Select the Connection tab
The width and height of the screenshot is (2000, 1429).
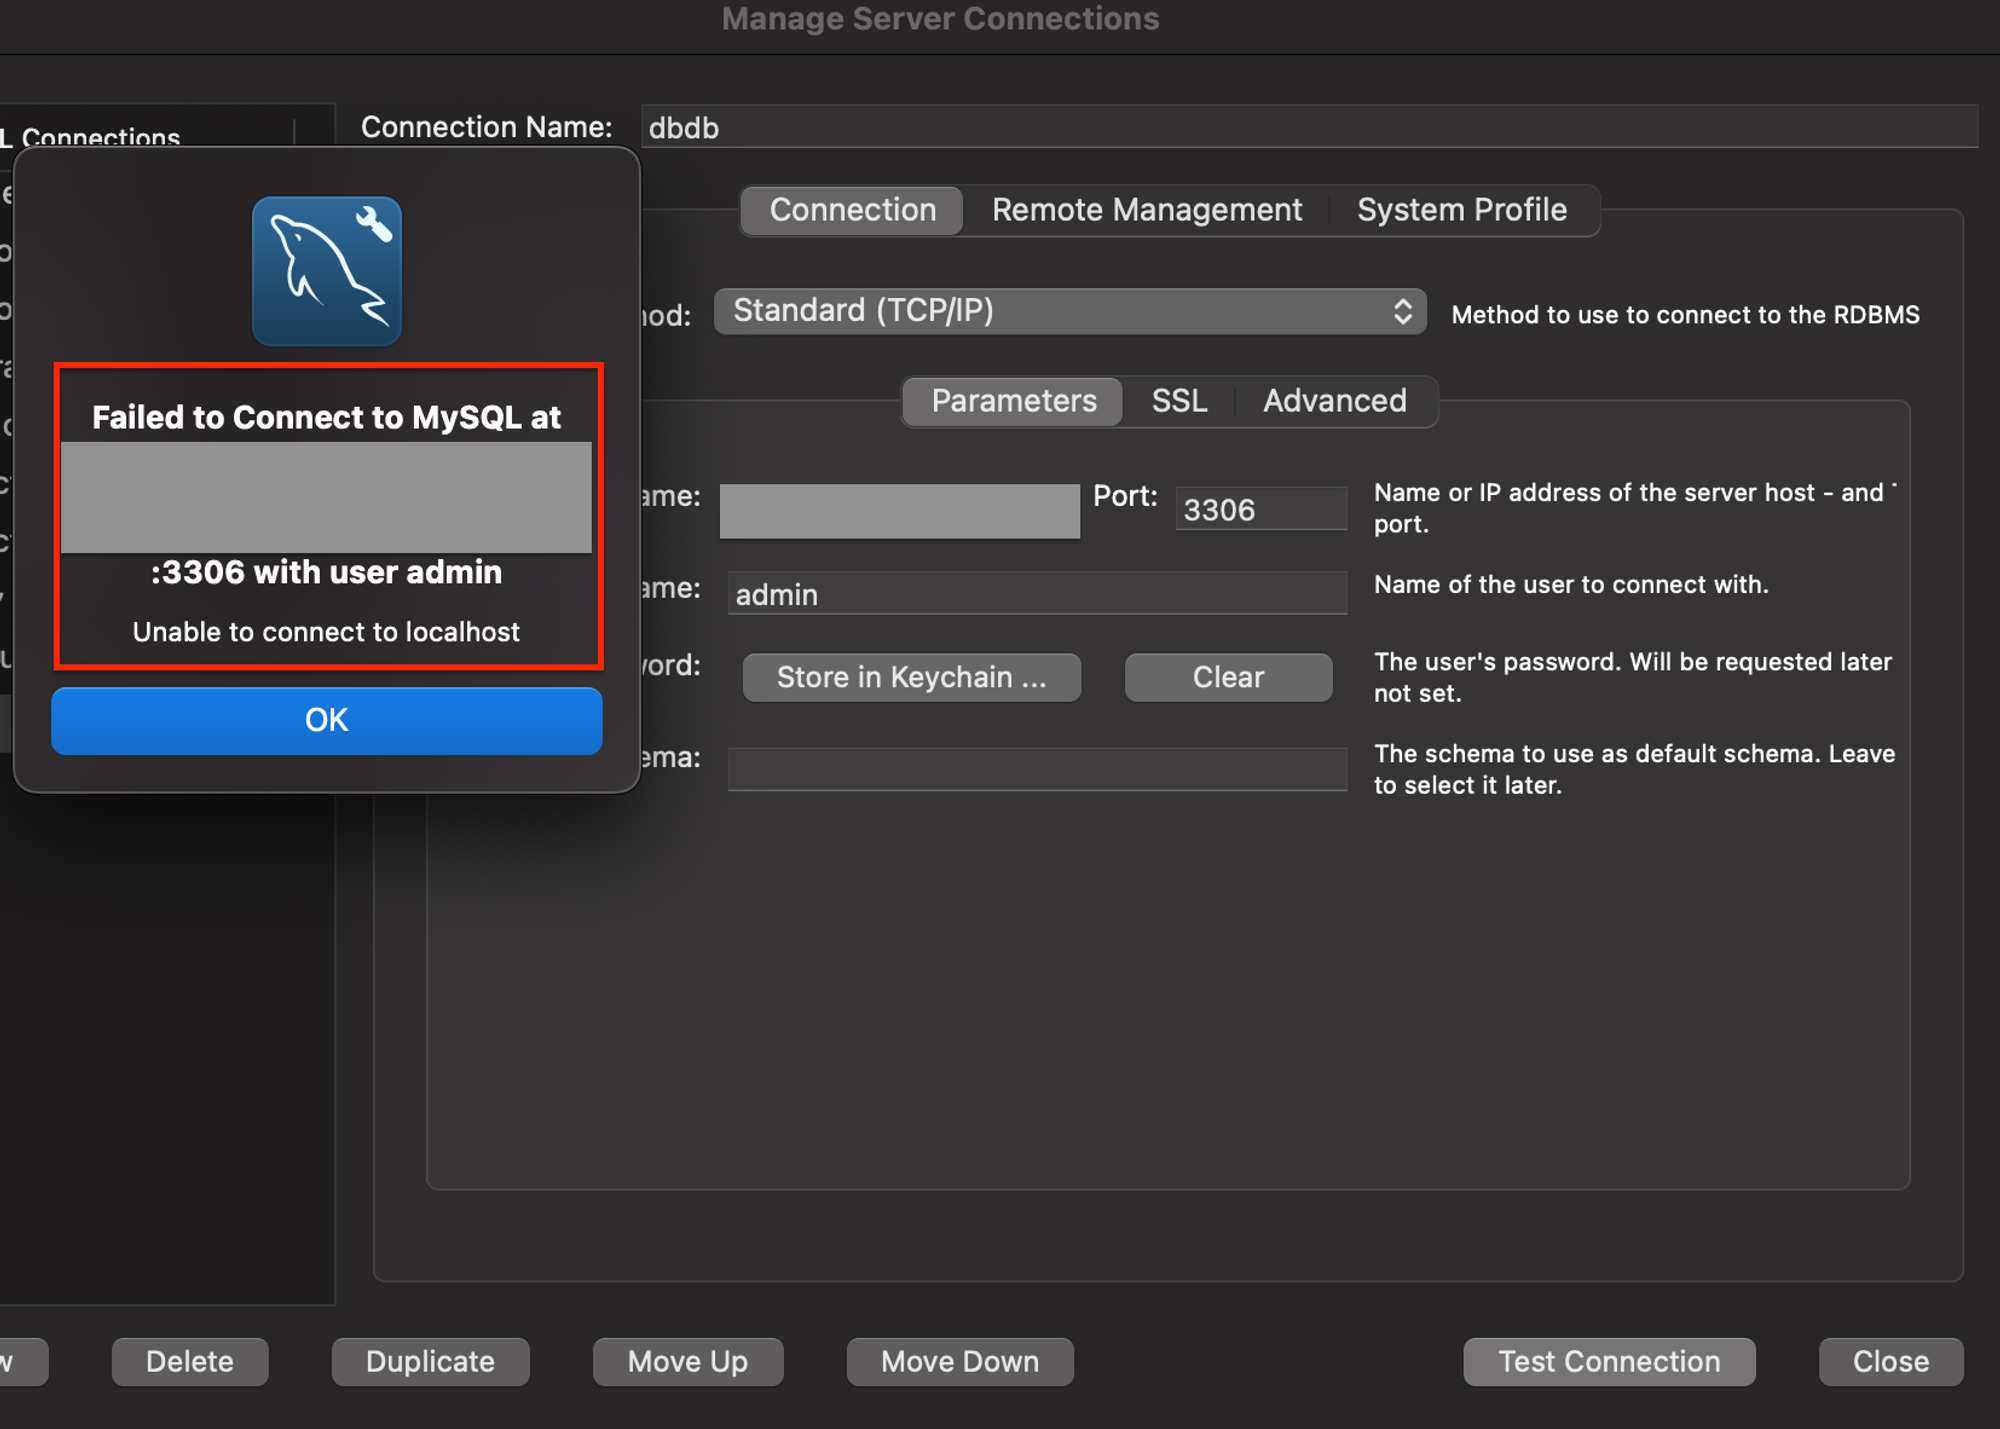tap(852, 210)
